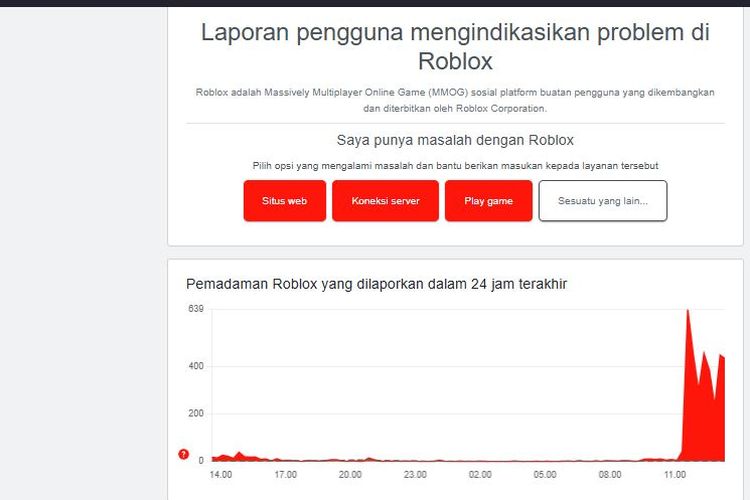Screen dimensions: 750x500
Task: Click the 400 label on chart axis
Action: click(196, 366)
